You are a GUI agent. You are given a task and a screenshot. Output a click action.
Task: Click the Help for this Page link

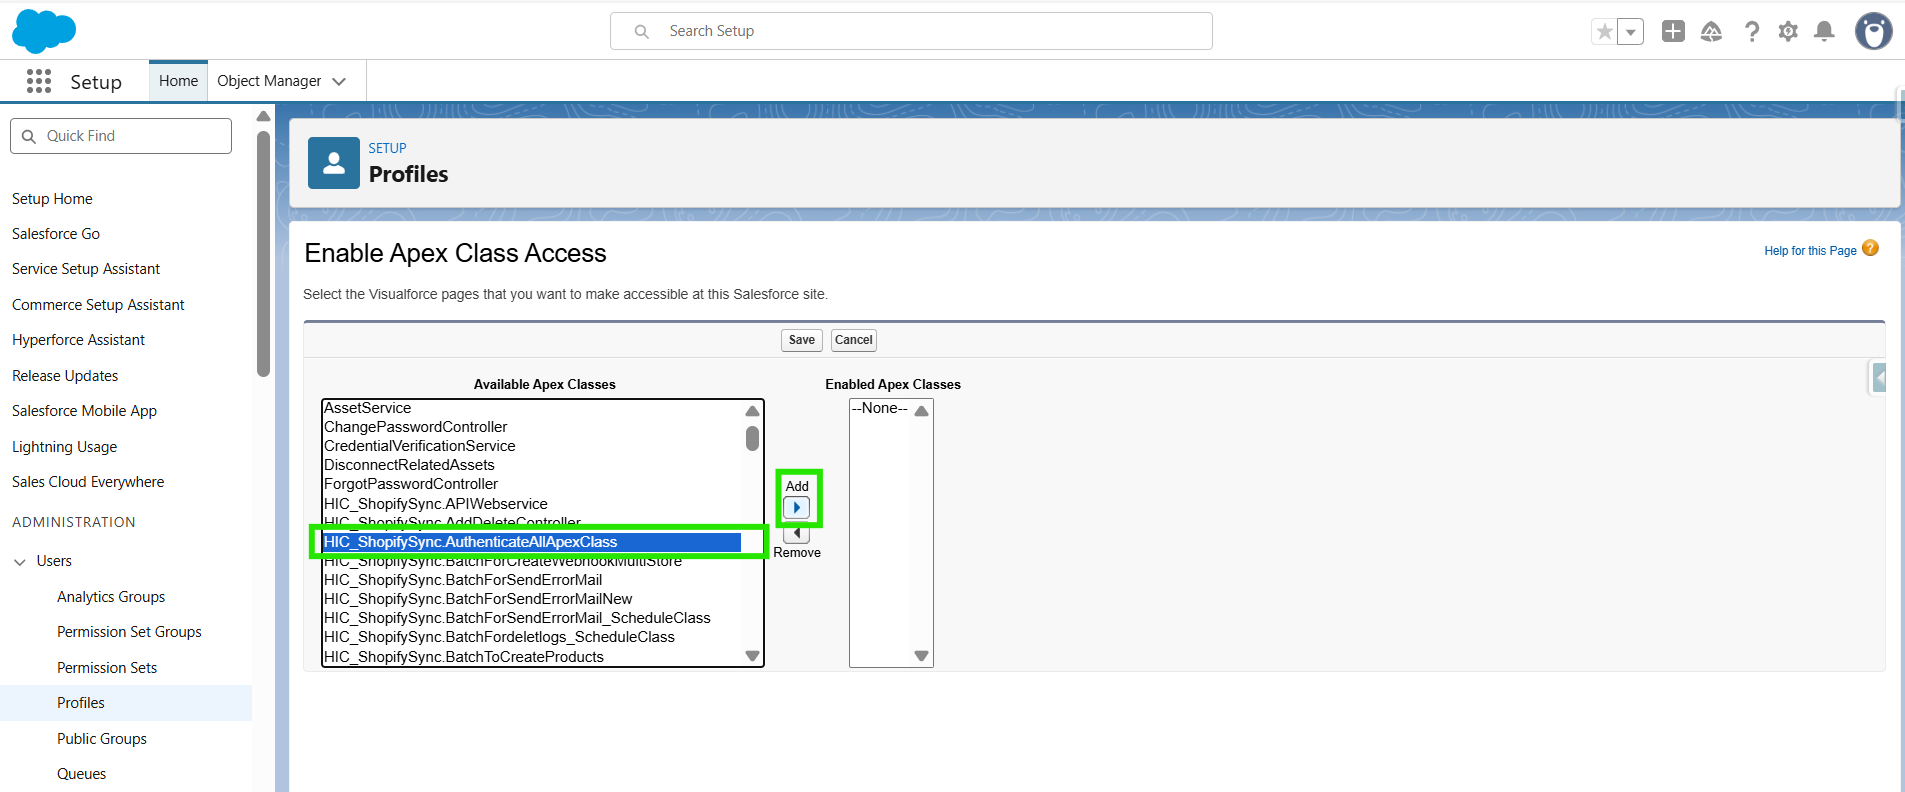[x=1810, y=251]
